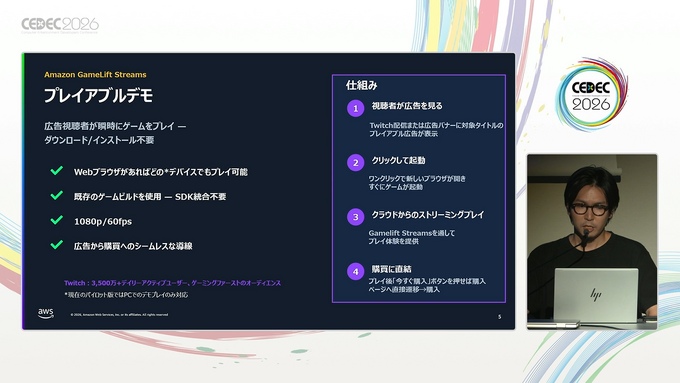Click the purple step 3 circle
The height and width of the screenshot is (383, 680).
click(356, 217)
